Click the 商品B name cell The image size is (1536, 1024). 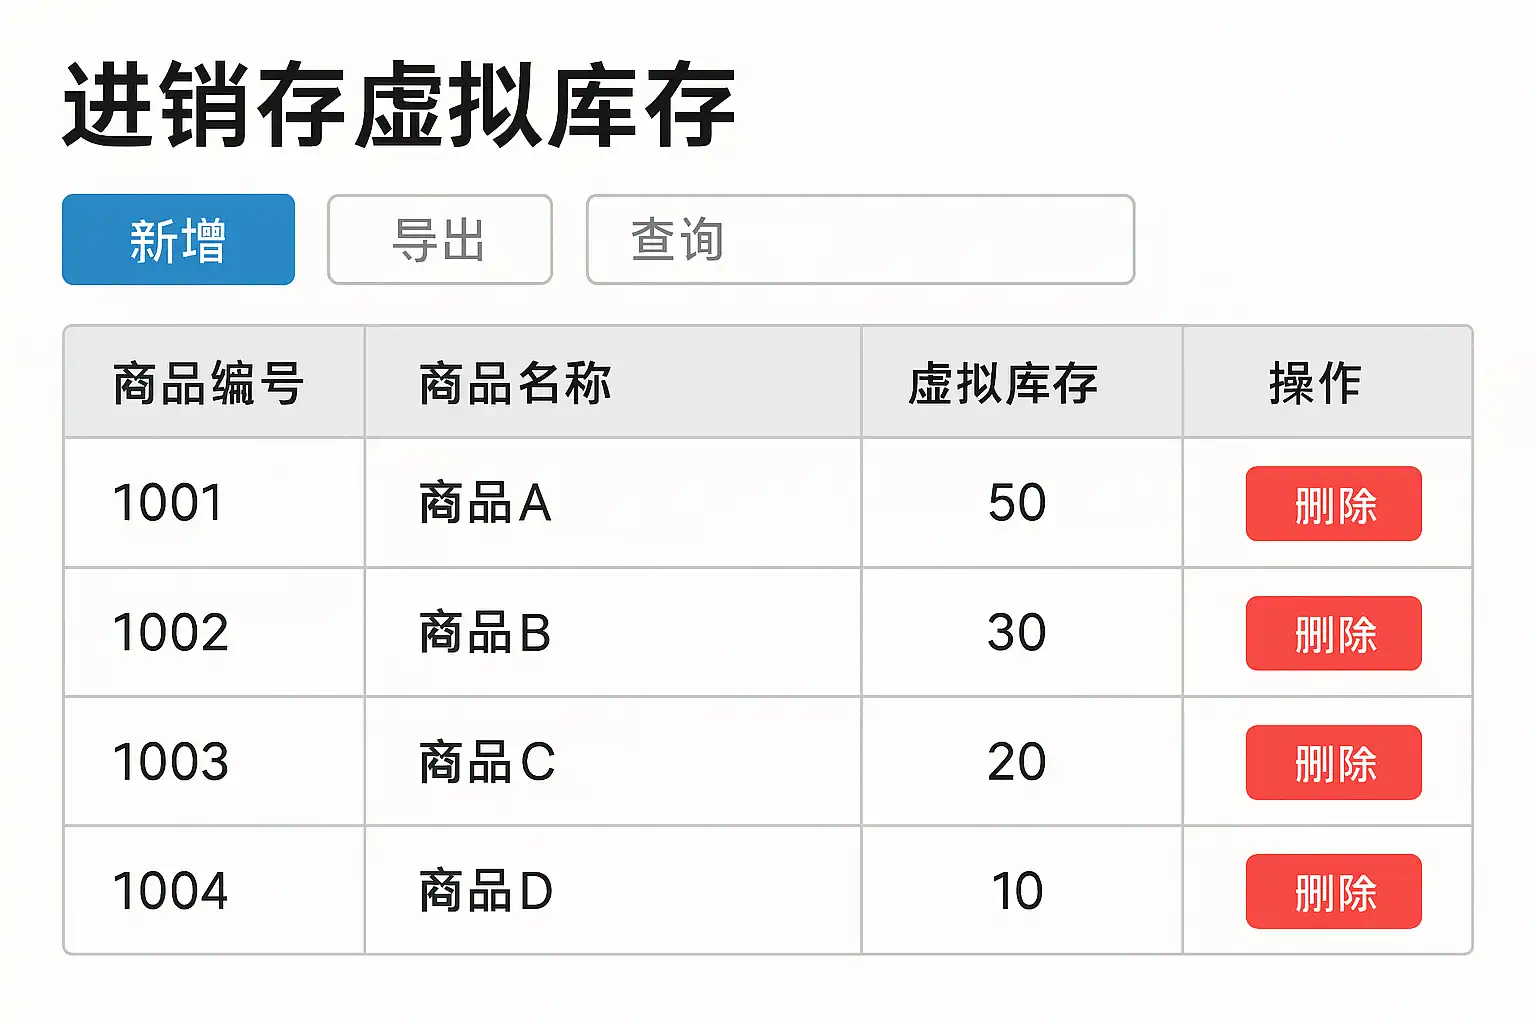485,633
